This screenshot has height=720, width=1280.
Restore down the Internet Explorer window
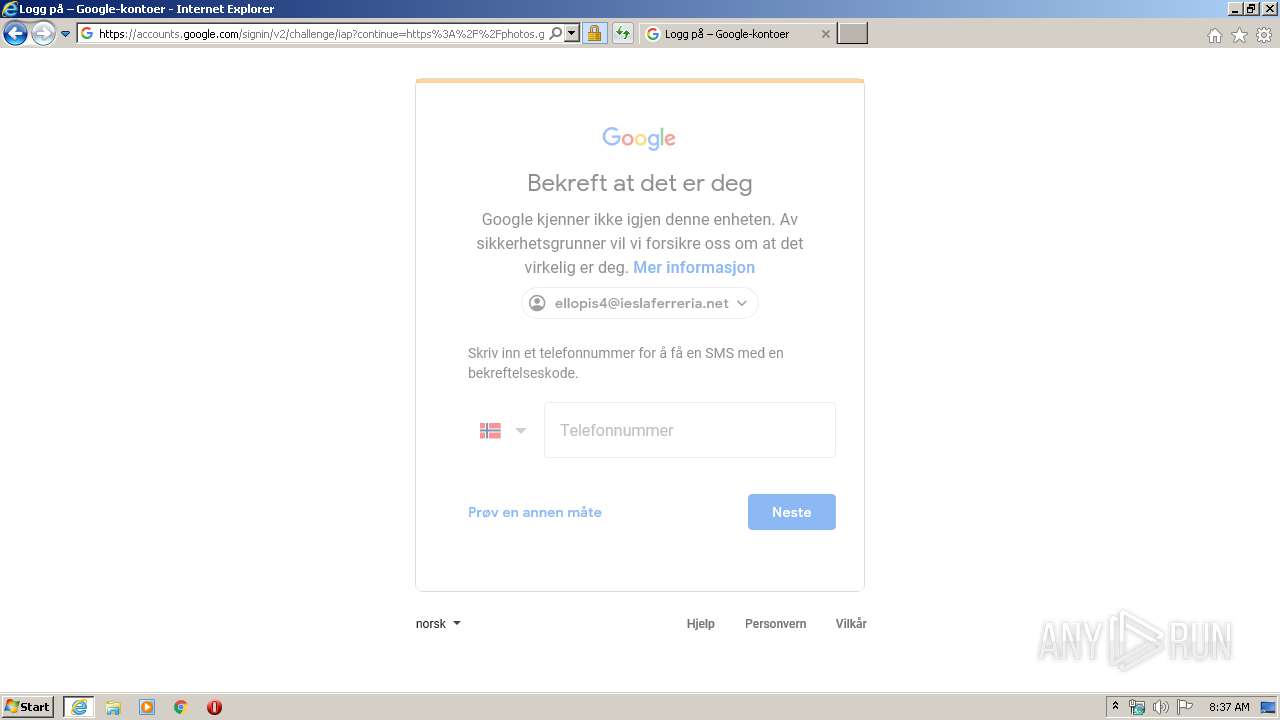point(1251,9)
